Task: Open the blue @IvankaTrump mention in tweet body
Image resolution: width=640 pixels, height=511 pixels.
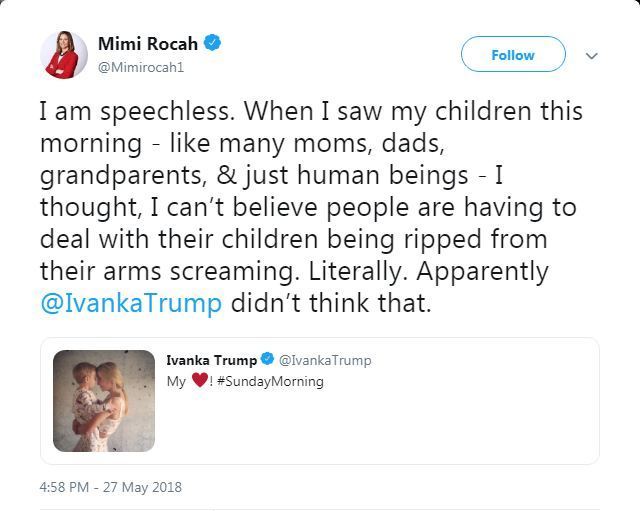Action: pyautogui.click(x=131, y=303)
